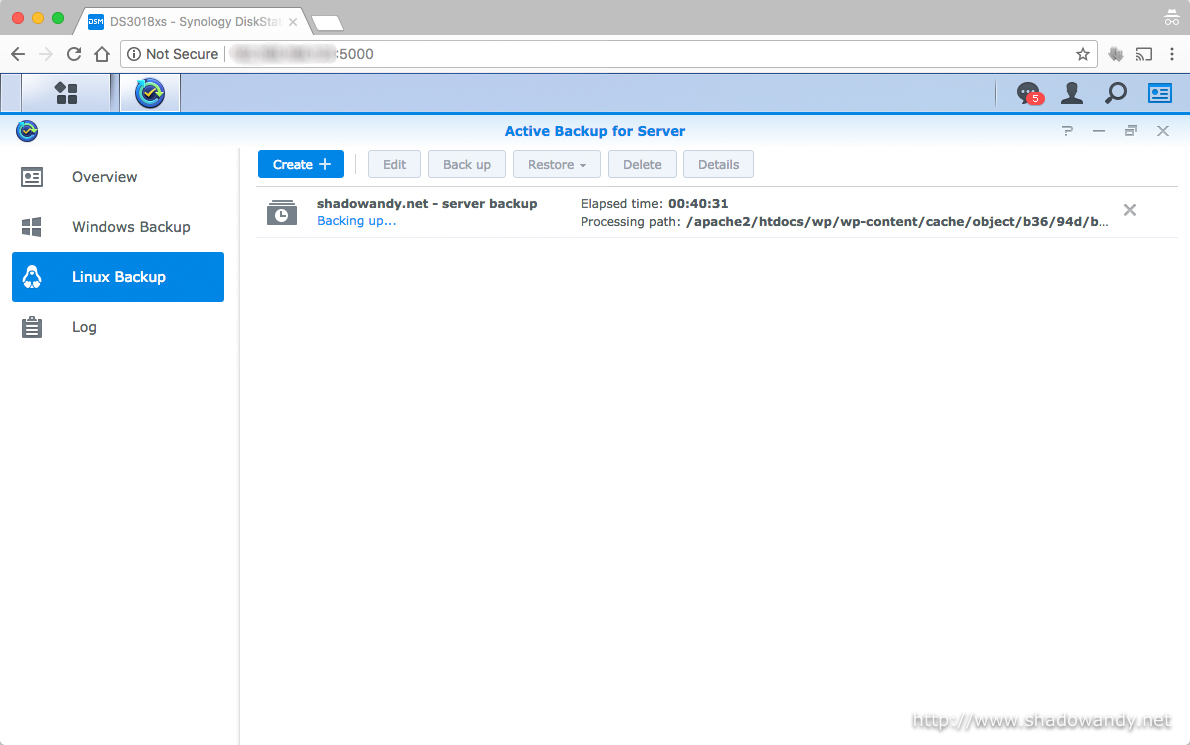Click the elapsed time 00:40:31
This screenshot has height=745, width=1190.
pos(698,203)
